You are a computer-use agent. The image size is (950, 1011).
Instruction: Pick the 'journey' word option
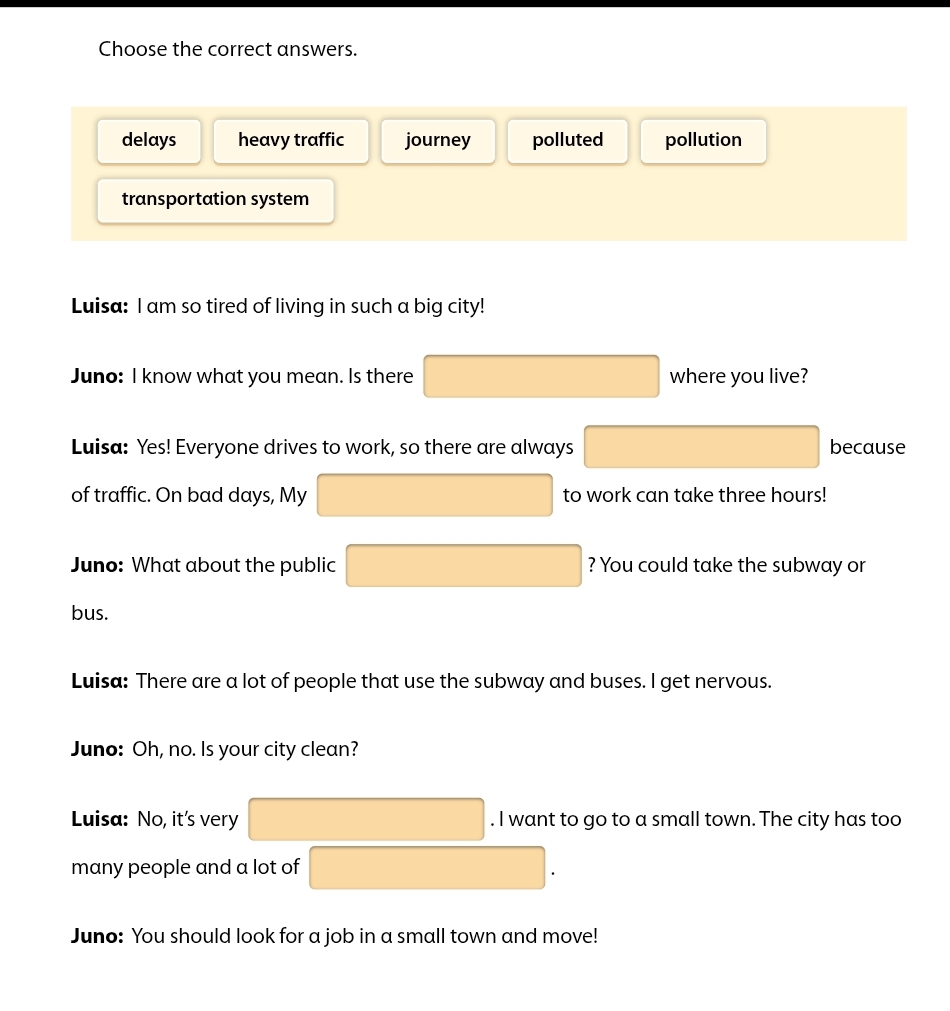pyautogui.click(x=438, y=141)
